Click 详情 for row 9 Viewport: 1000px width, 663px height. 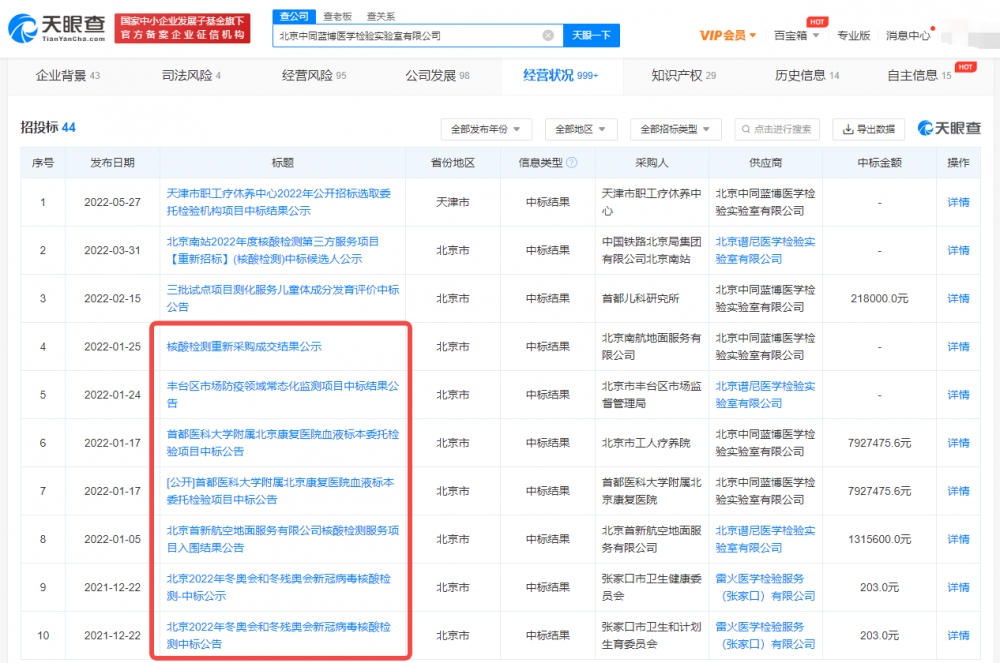coord(958,587)
